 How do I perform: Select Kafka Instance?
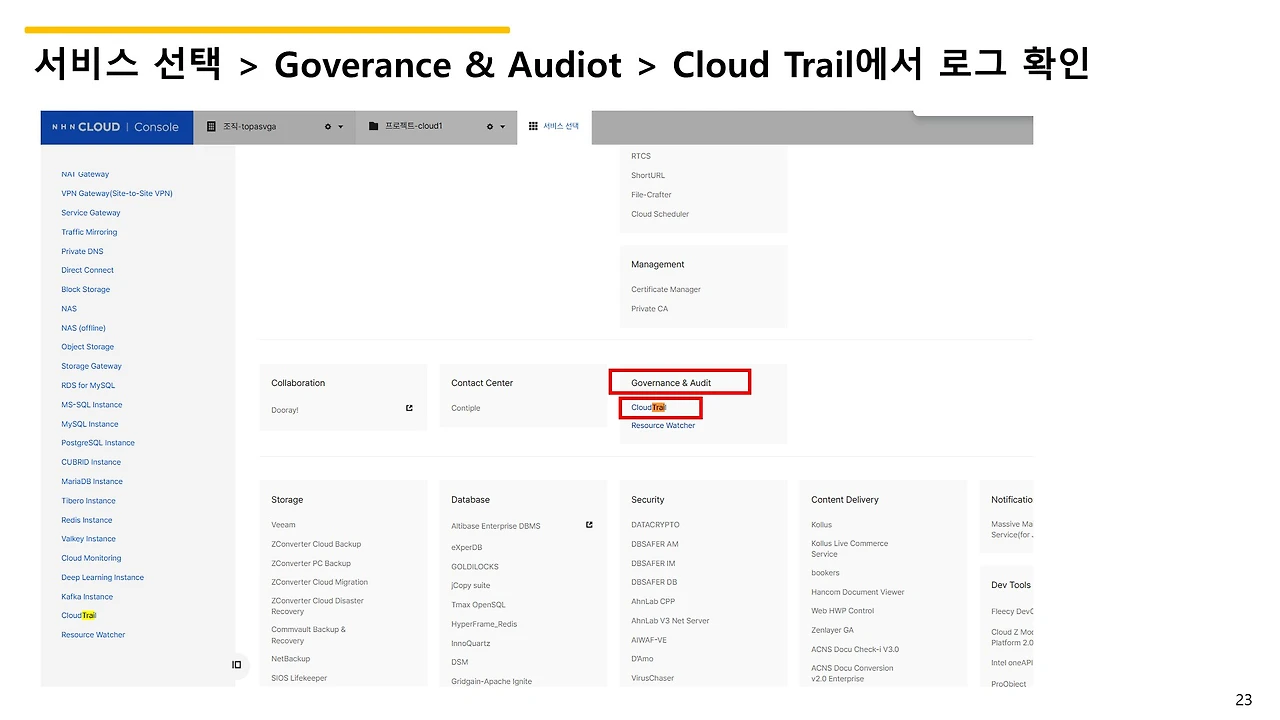coord(87,597)
